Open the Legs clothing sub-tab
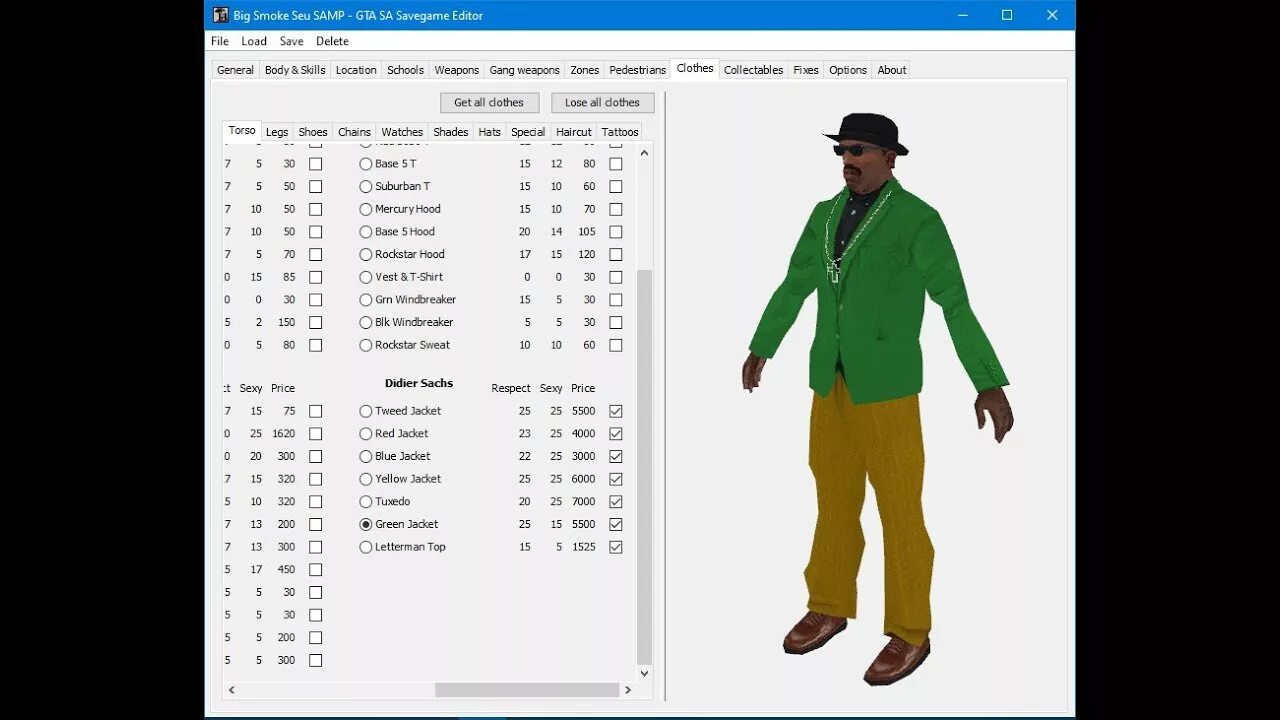Screen dimensions: 1280x720 [x=277, y=132]
